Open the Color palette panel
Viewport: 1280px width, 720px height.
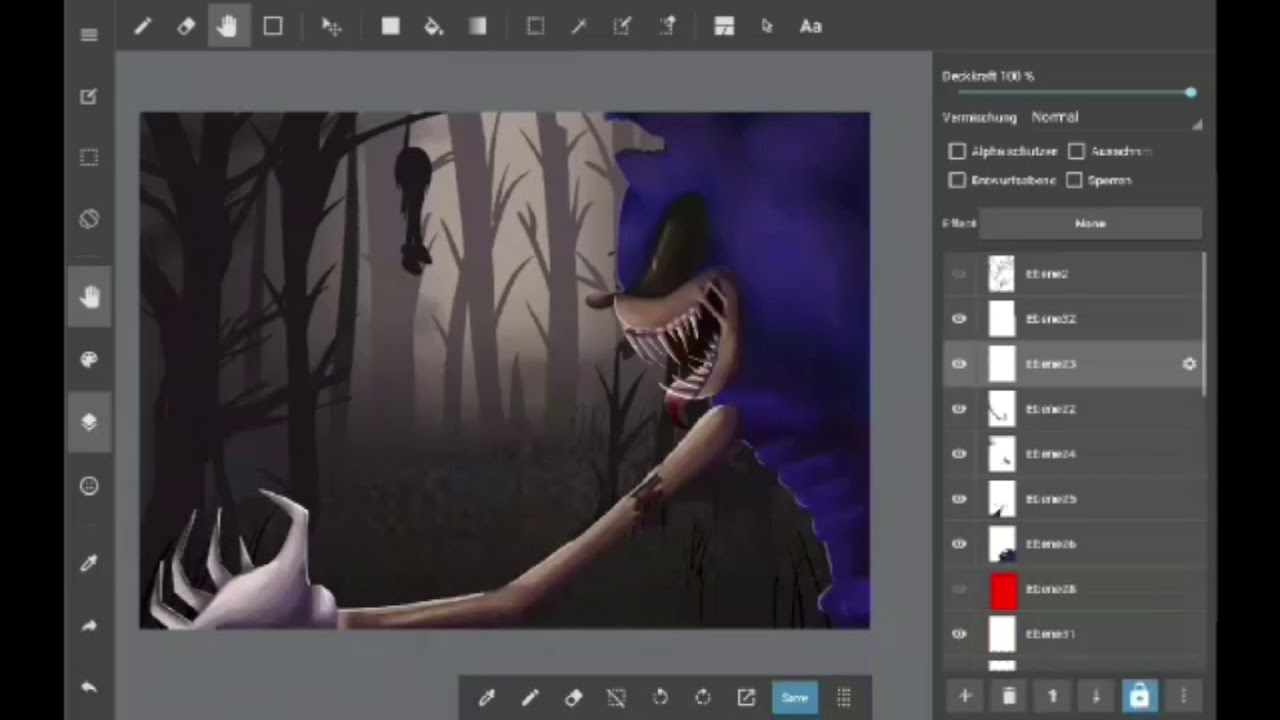tap(89, 360)
